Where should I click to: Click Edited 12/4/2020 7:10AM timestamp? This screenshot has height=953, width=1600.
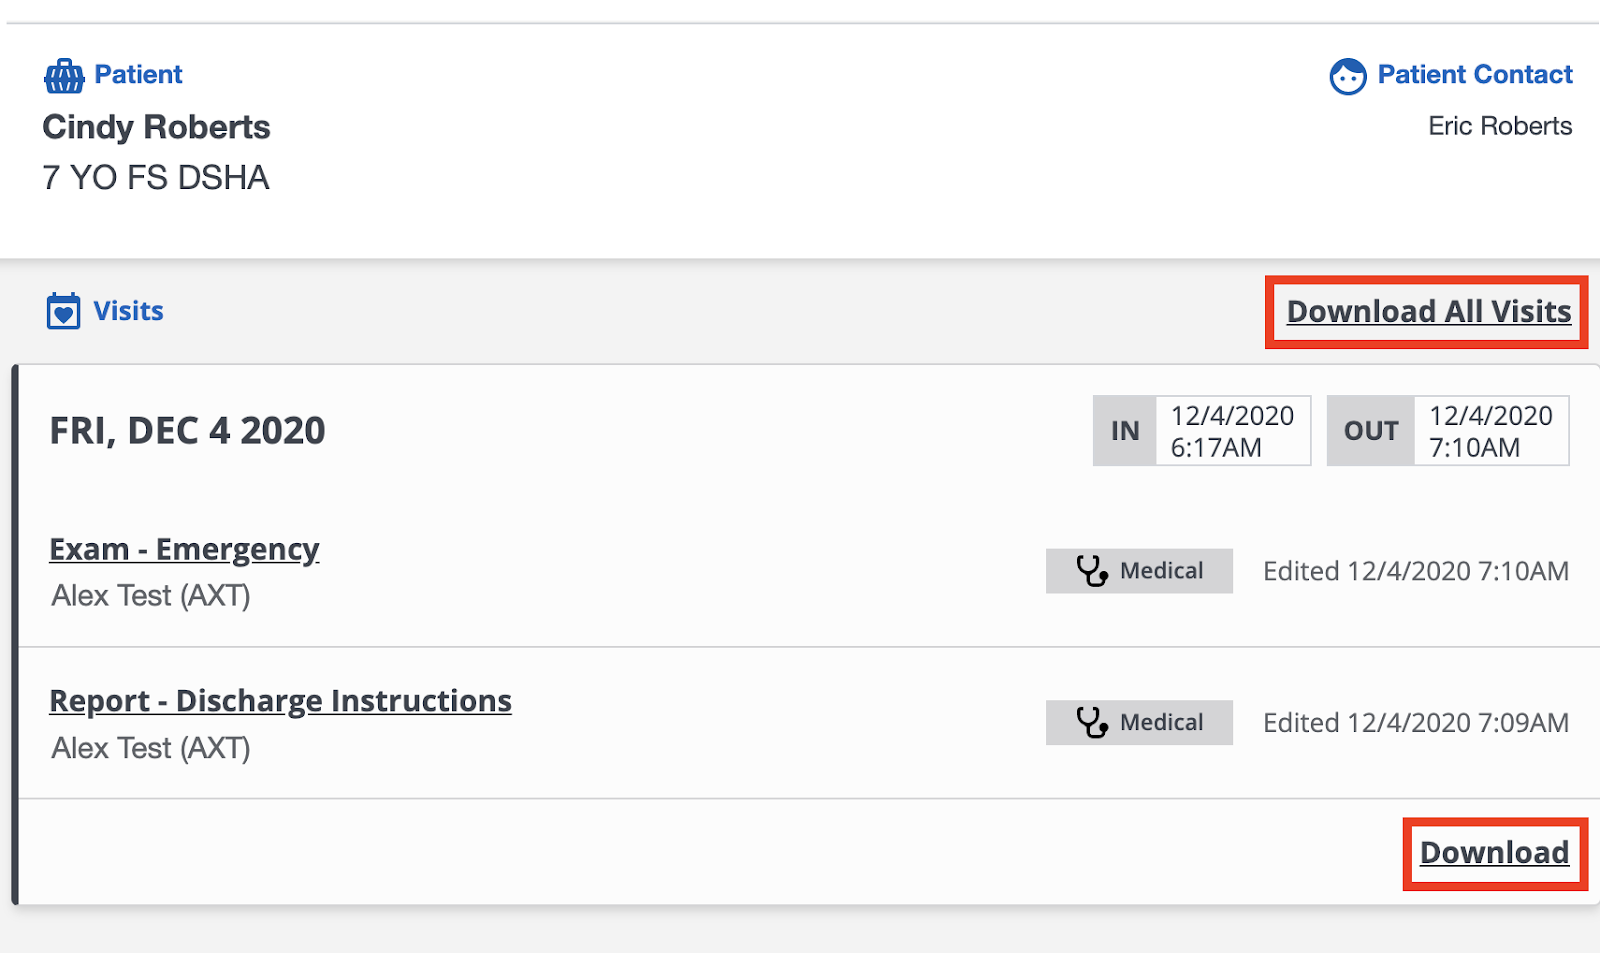click(1416, 571)
